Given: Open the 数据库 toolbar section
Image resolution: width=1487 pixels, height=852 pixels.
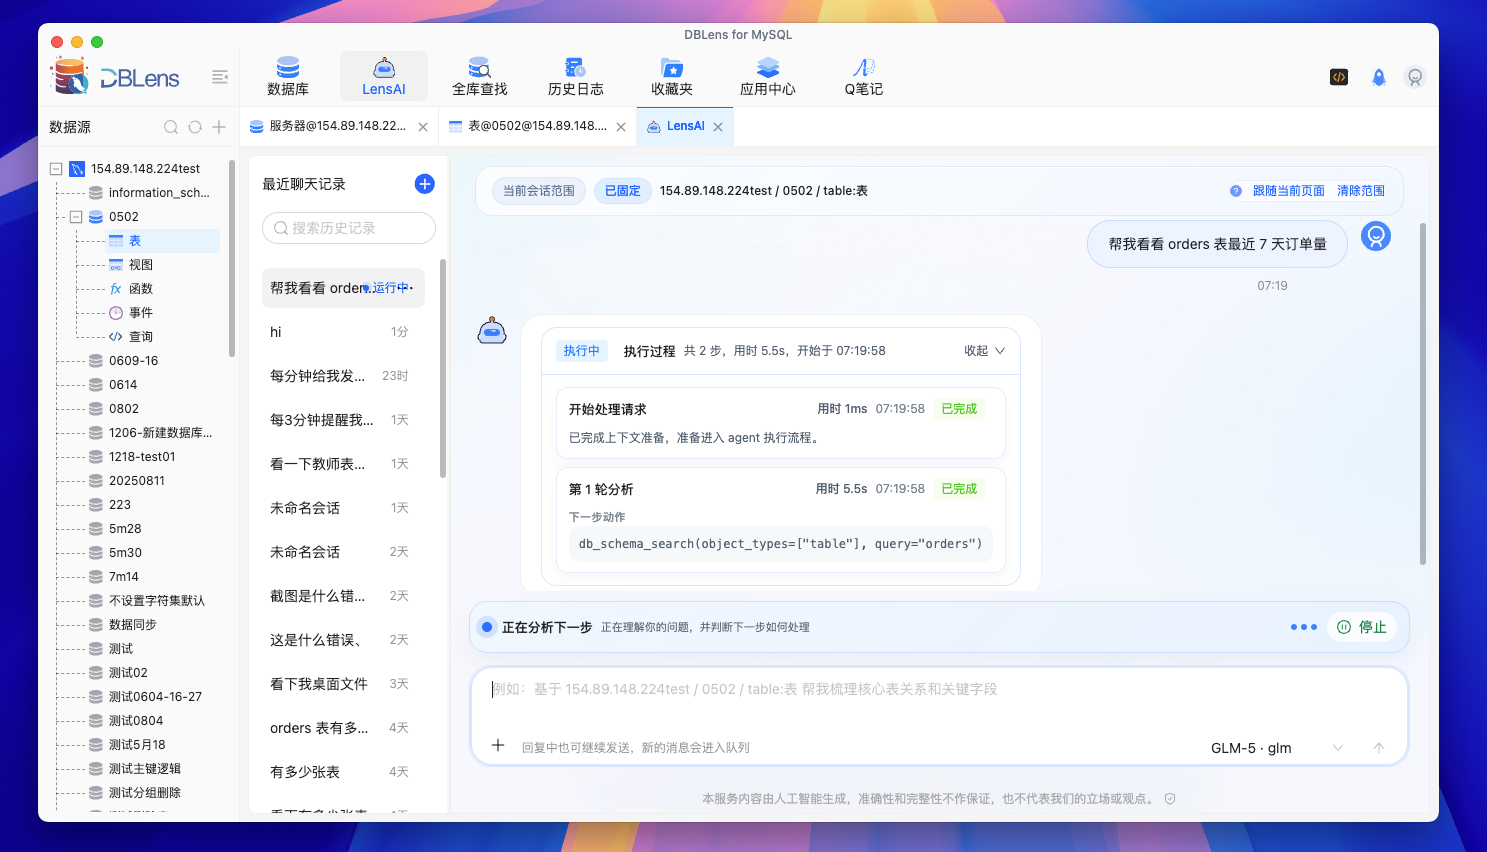Looking at the screenshot, I should 288,76.
